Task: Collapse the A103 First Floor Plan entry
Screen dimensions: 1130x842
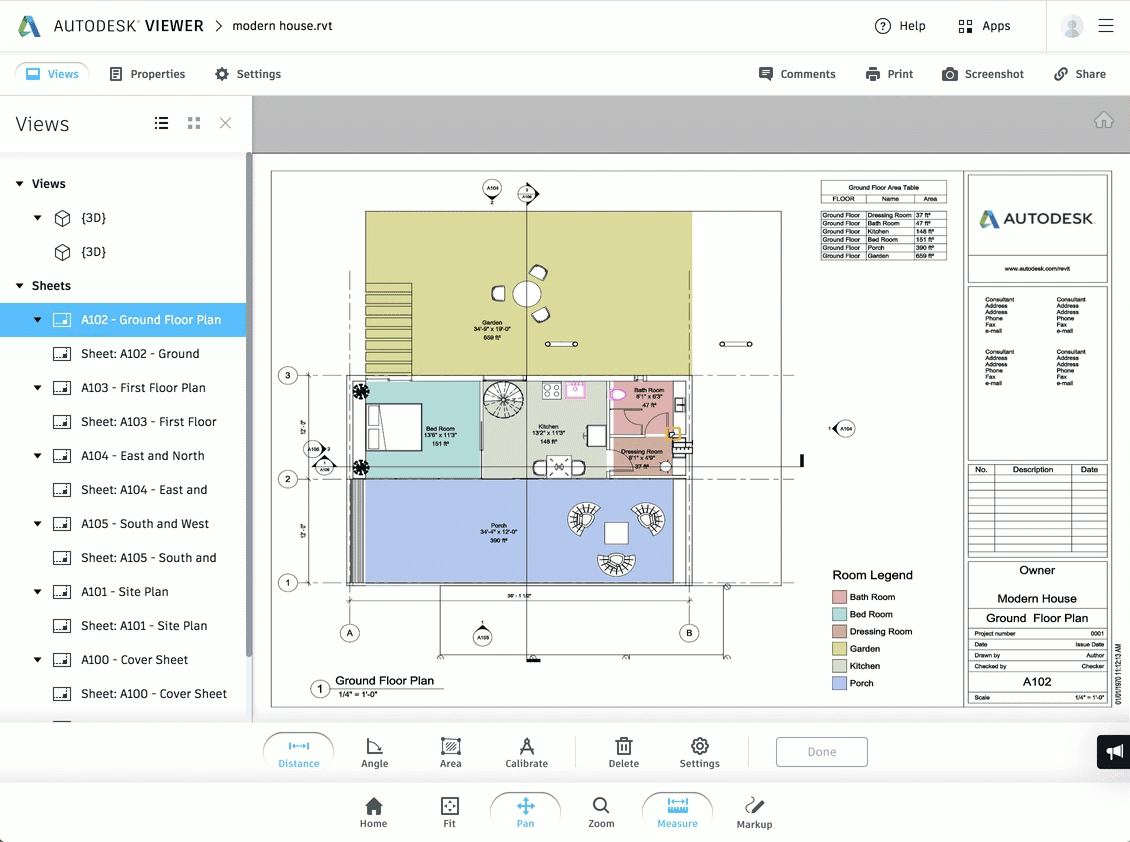Action: click(37, 387)
